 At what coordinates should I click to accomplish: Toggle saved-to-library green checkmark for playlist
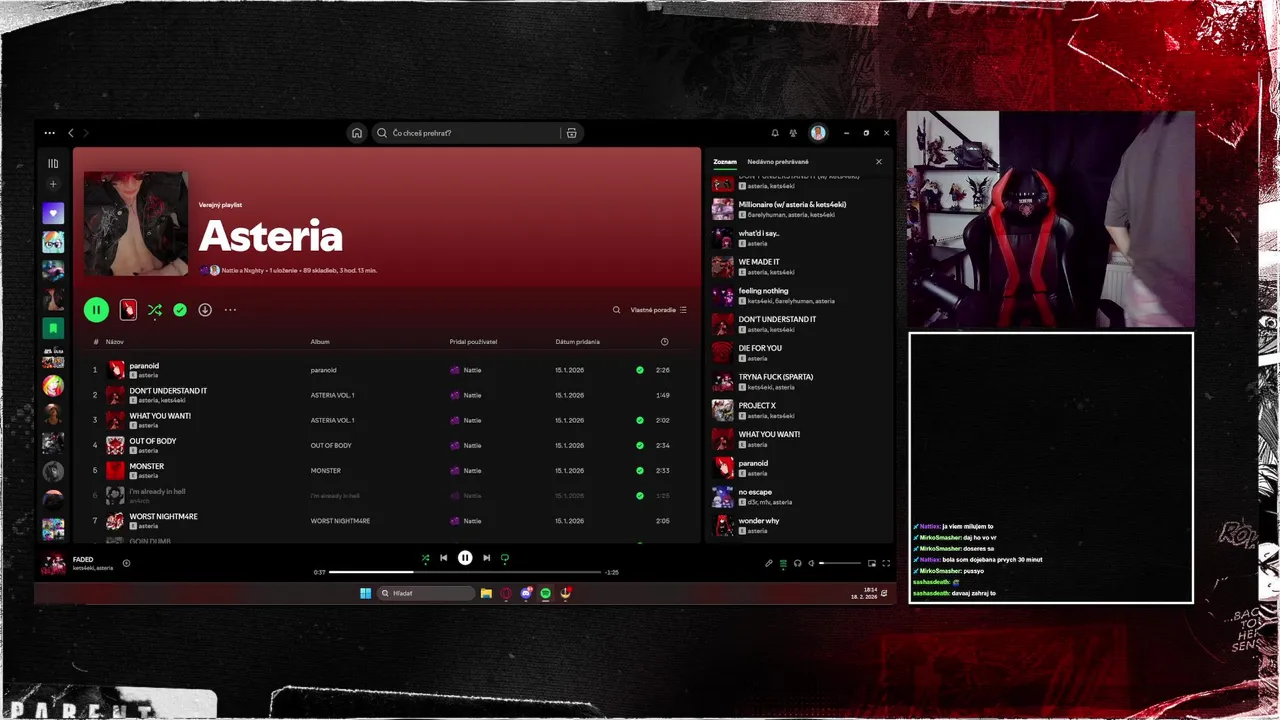(180, 310)
